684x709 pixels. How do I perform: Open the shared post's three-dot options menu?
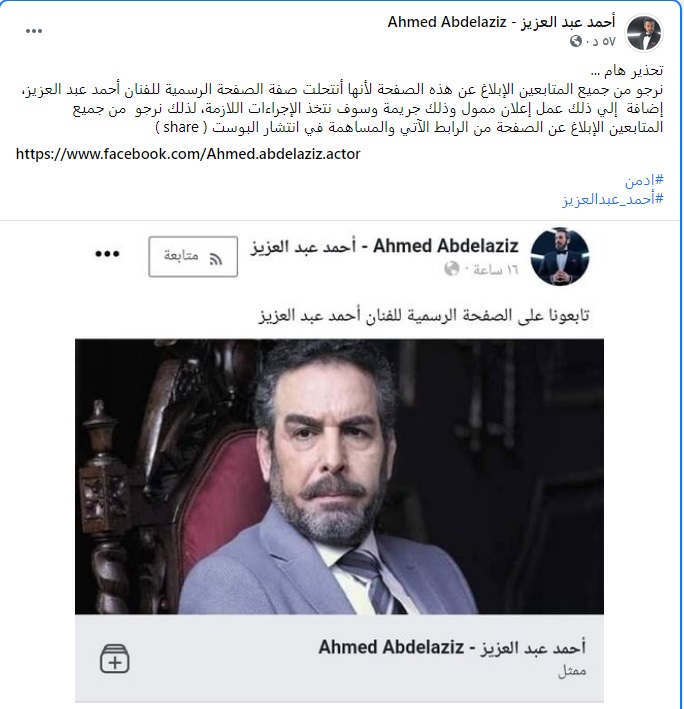pos(107,254)
